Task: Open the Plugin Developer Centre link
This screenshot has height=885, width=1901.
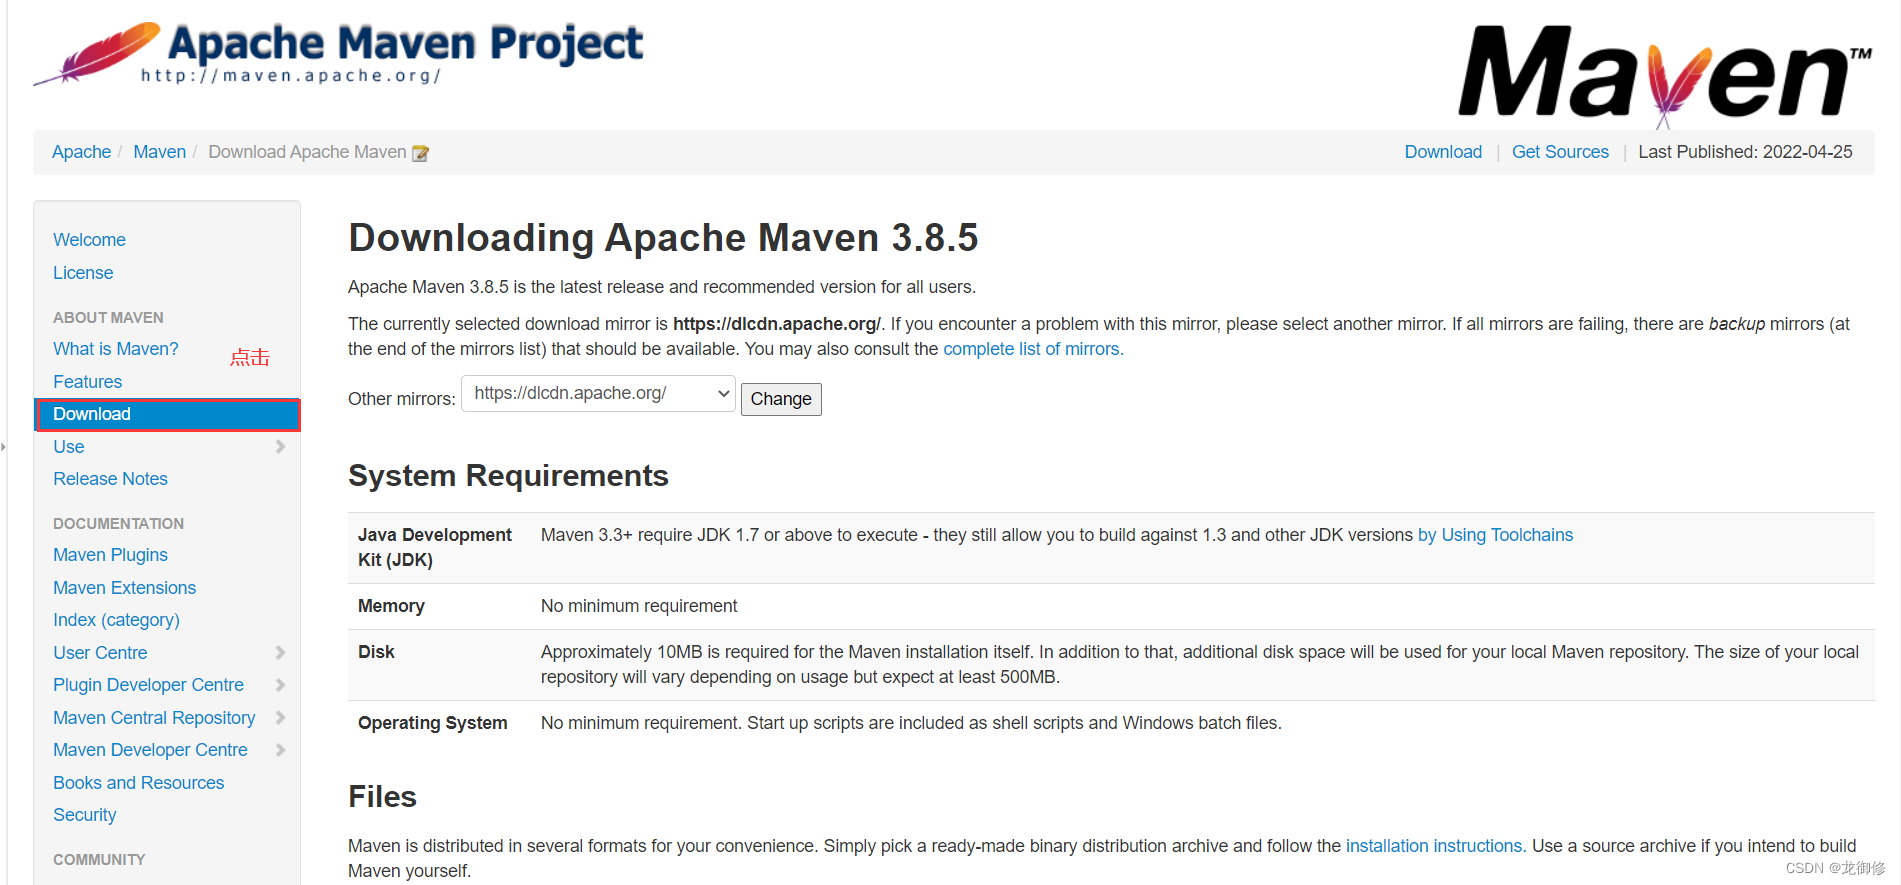Action: pyautogui.click(x=148, y=685)
